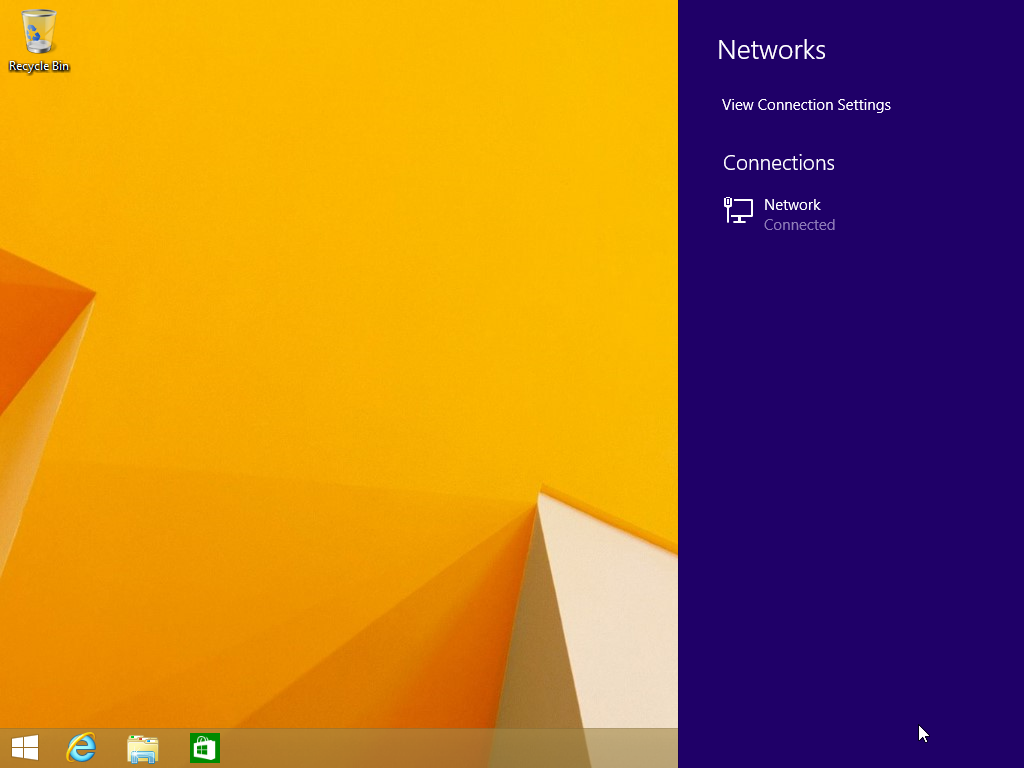Open the Windows Store from the taskbar
1024x768 pixels.
[205, 747]
